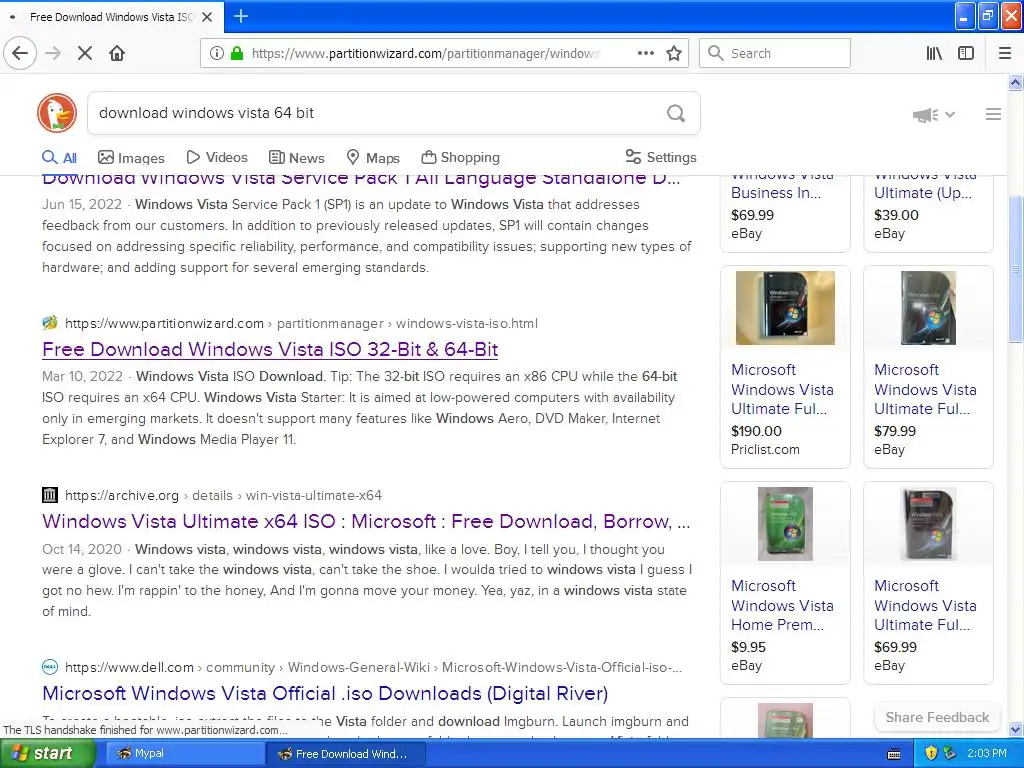Open the $79.99 Vista Ultimate thumbnail
1024x768 pixels.
(928, 308)
